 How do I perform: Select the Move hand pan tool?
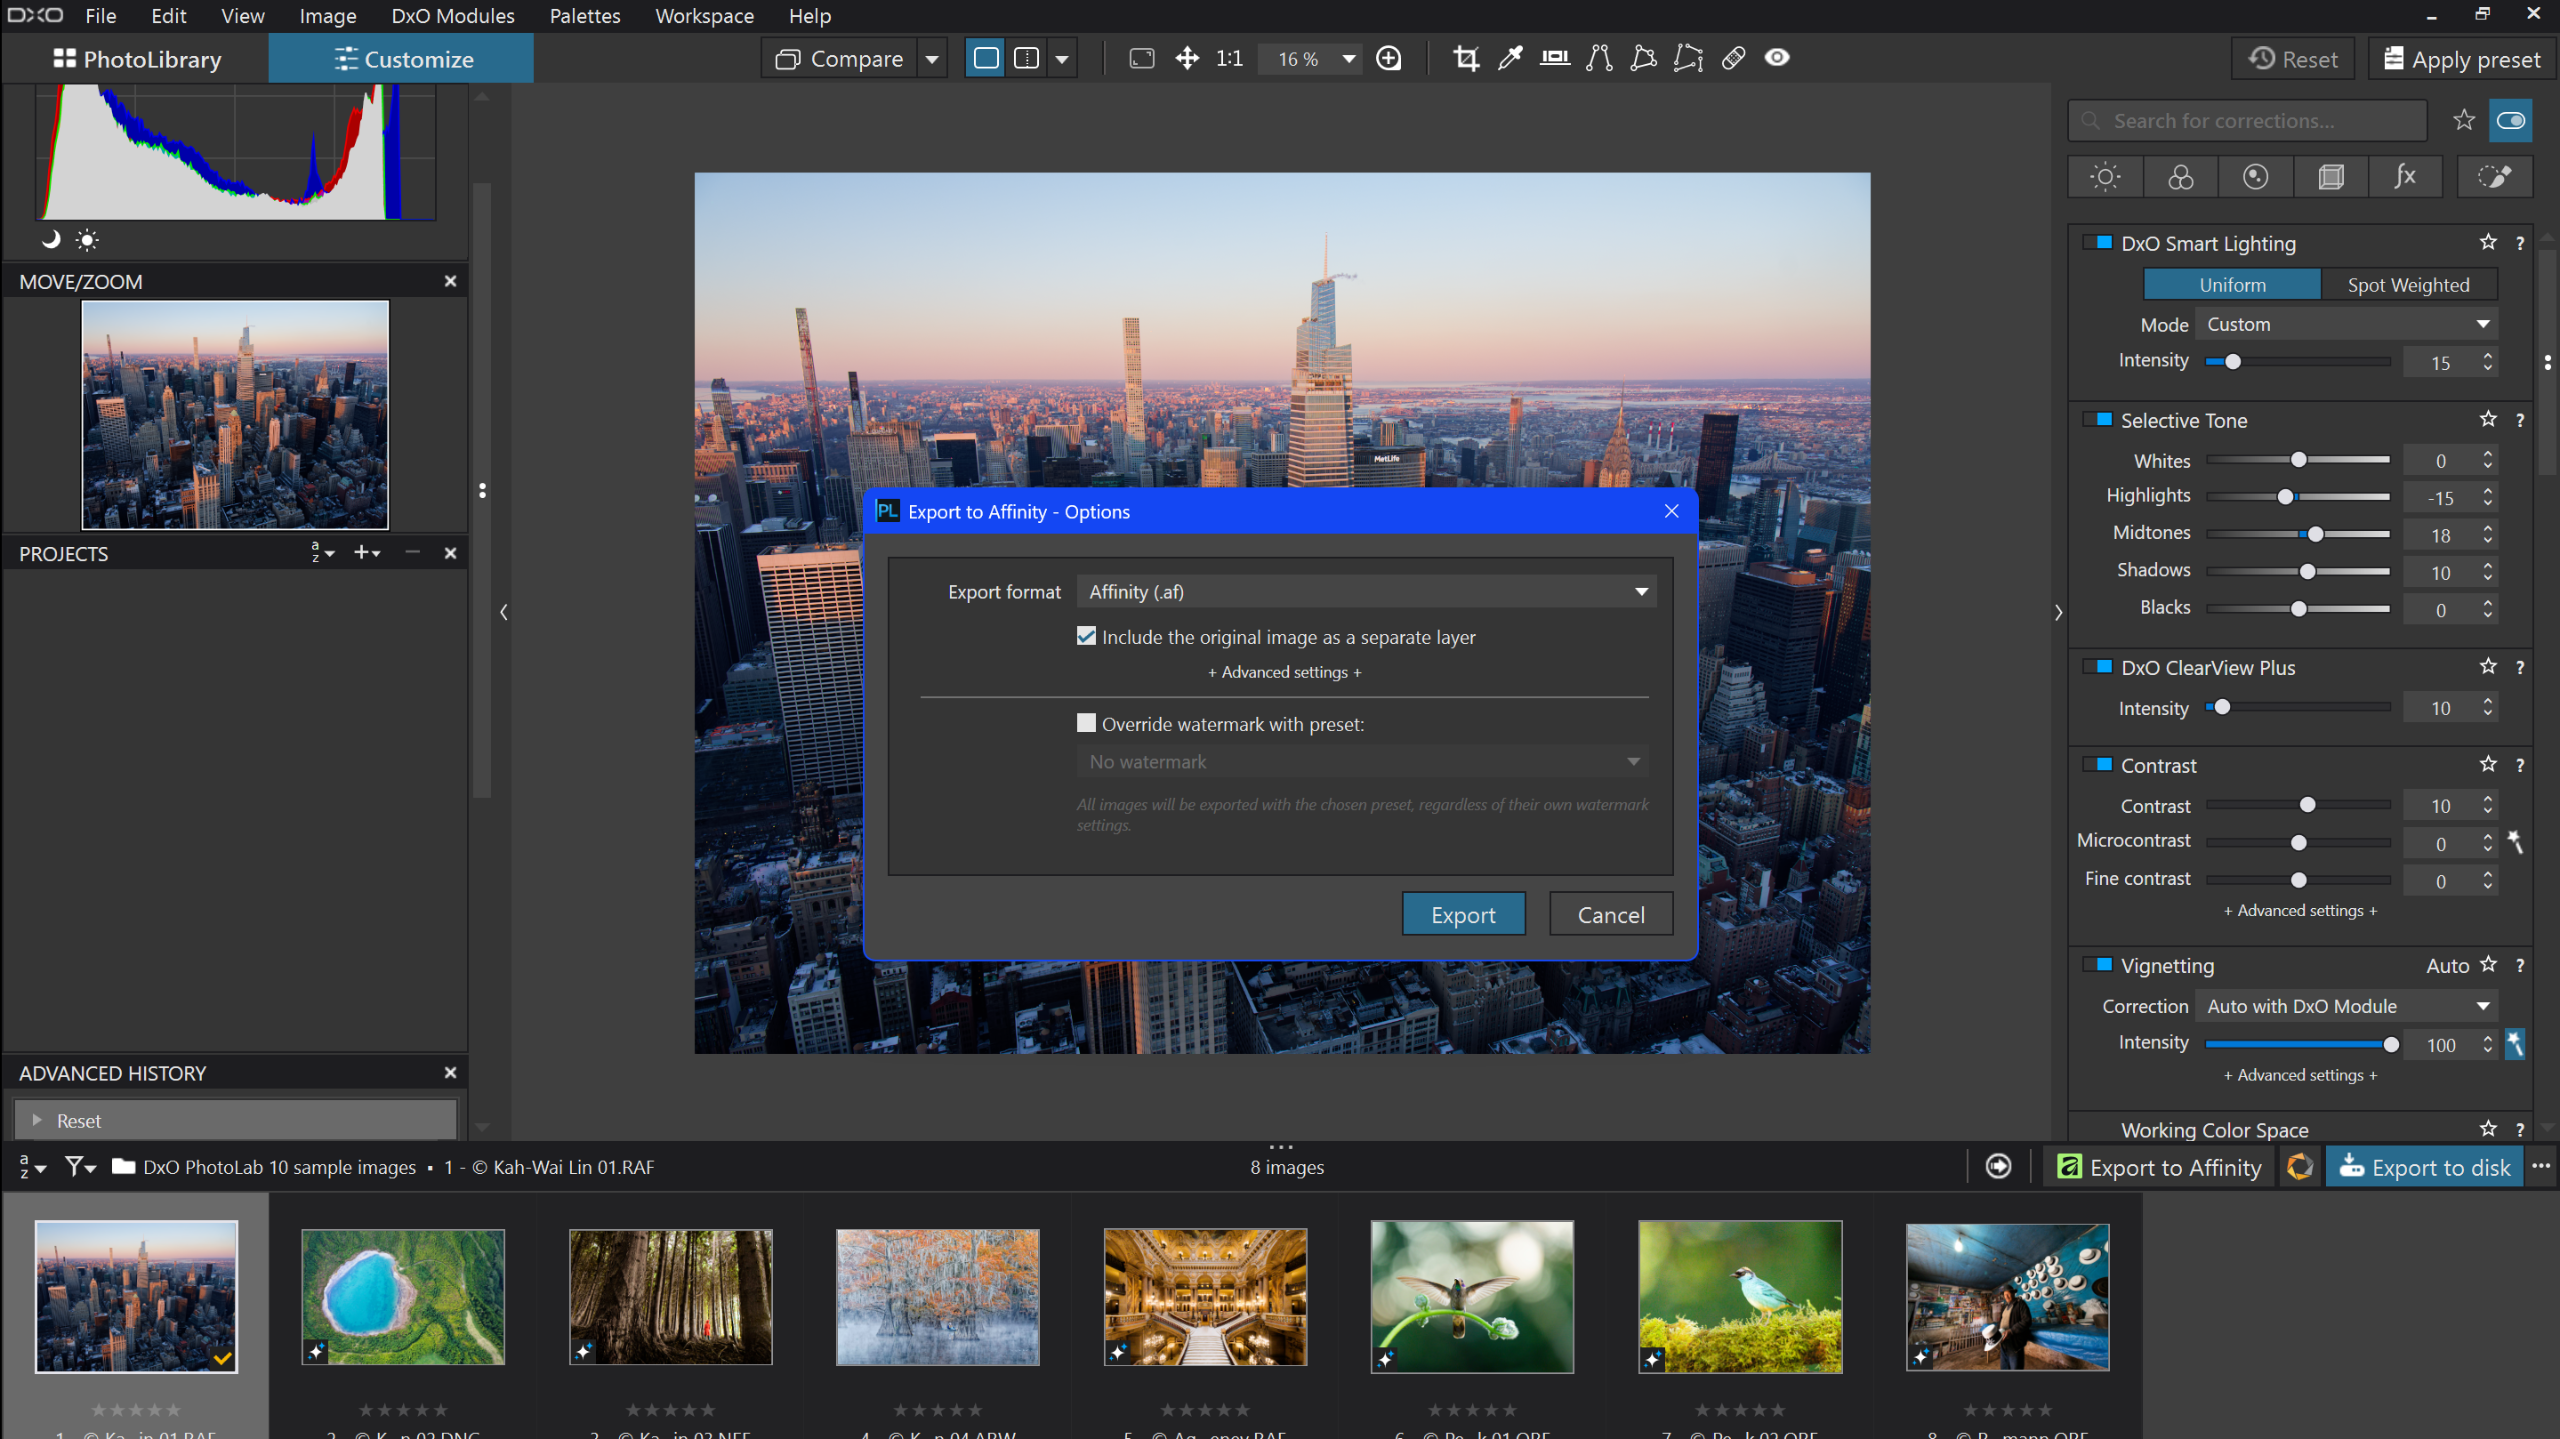point(1187,58)
